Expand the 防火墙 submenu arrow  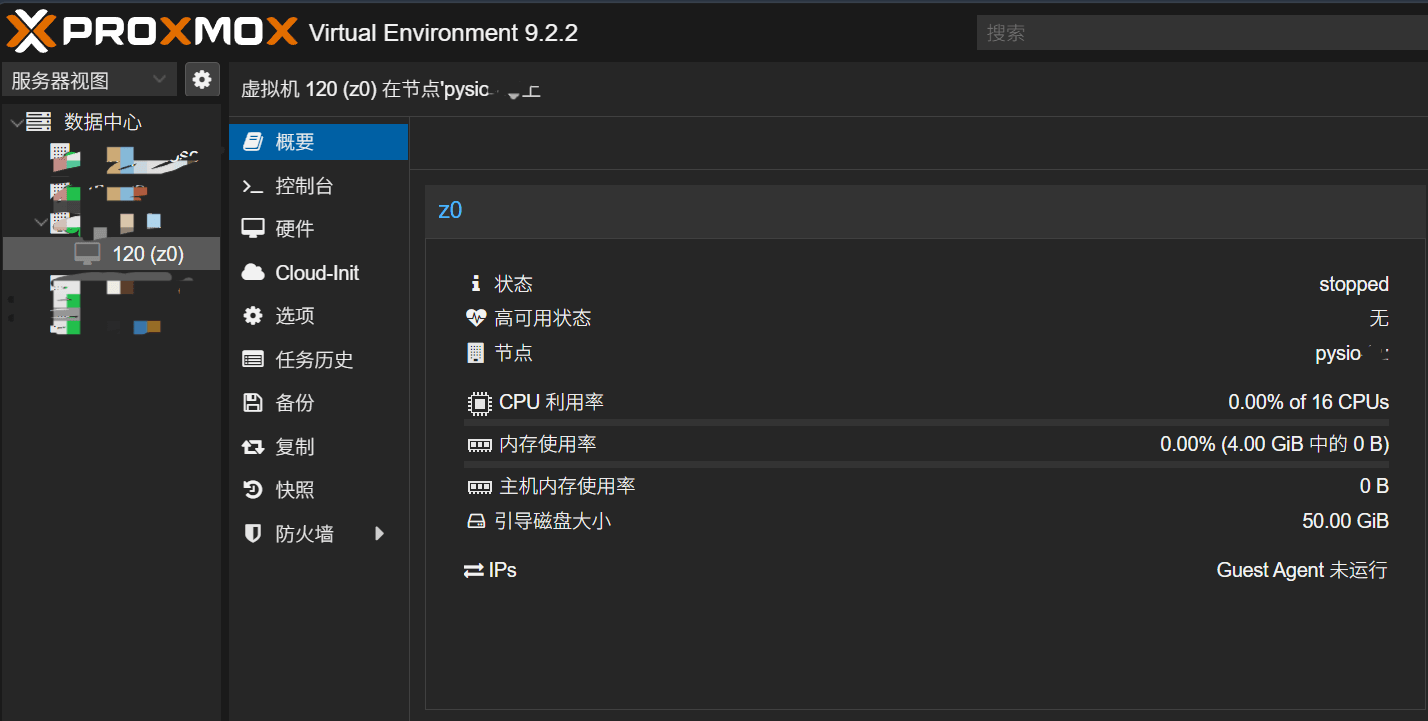pyautogui.click(x=380, y=534)
